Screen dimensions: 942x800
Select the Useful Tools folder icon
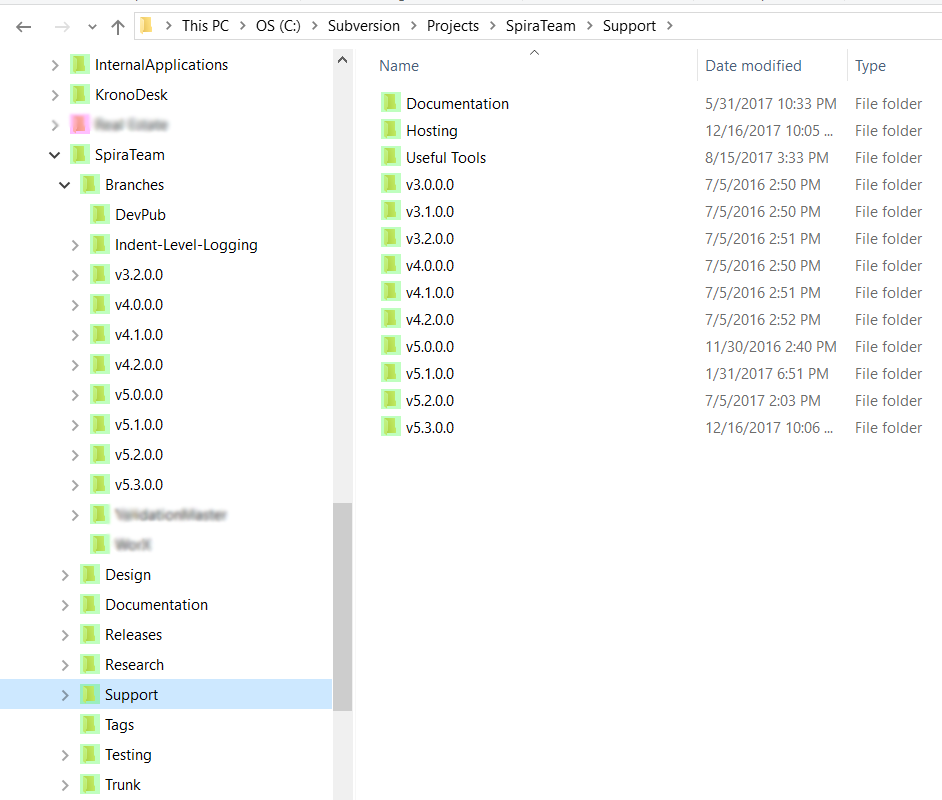390,157
